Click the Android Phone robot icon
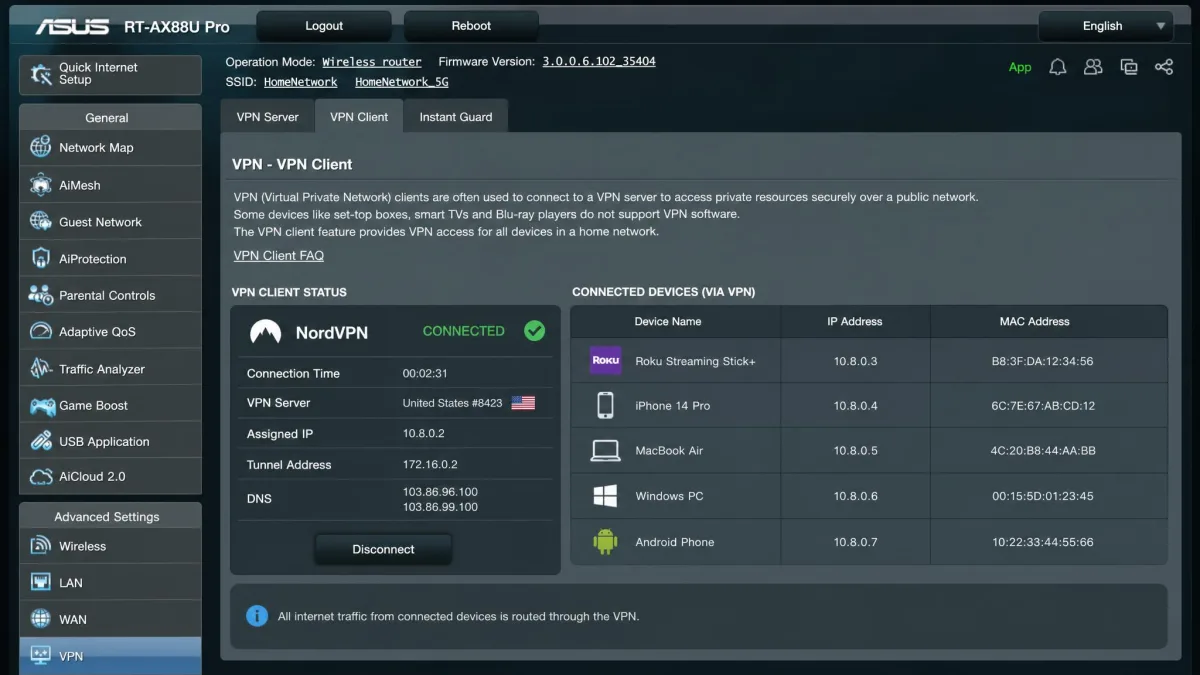1200x675 pixels. [x=605, y=541]
